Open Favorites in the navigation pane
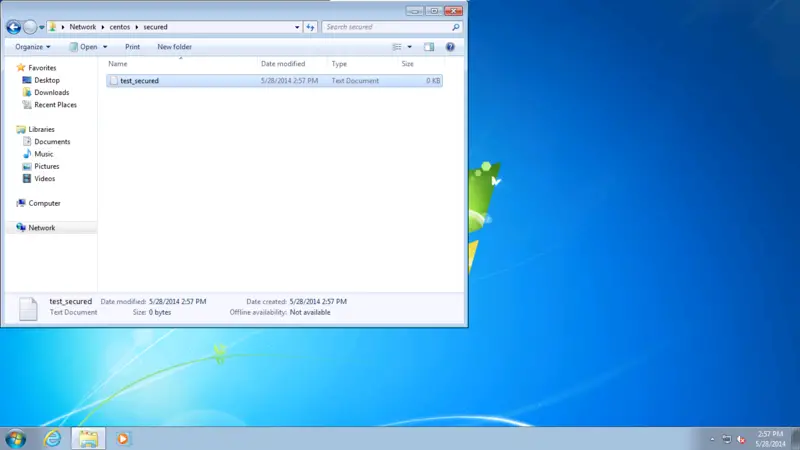This screenshot has height=450, width=800. tap(42, 68)
